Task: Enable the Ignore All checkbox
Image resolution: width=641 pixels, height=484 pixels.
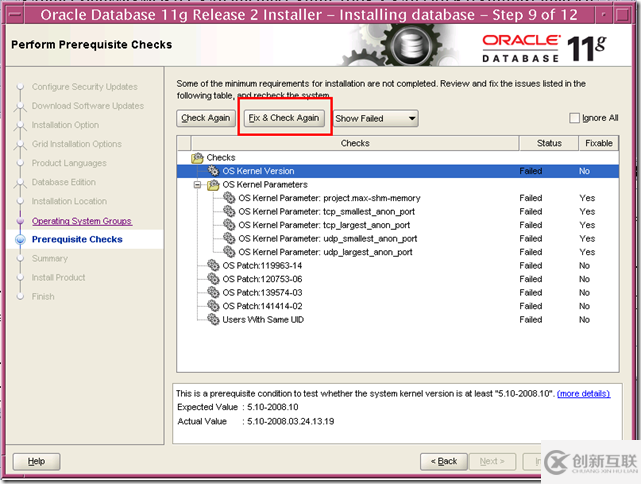Action: 574,118
